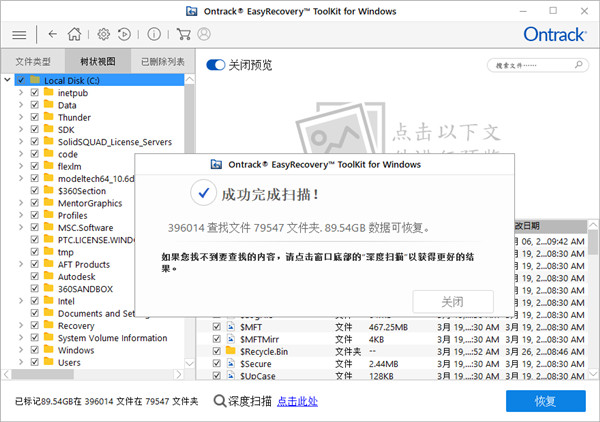Open the info icon in toolbar
This screenshot has height=422, width=600.
pos(154,34)
